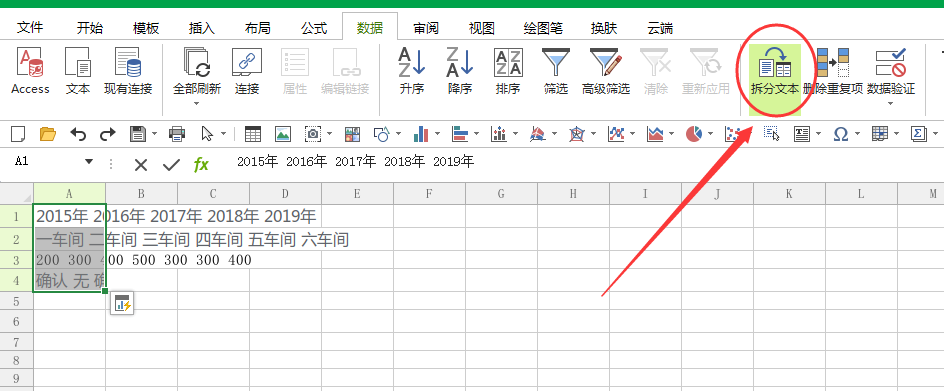The image size is (944, 391).
Task: Click the open folder icon
Action: (48, 133)
